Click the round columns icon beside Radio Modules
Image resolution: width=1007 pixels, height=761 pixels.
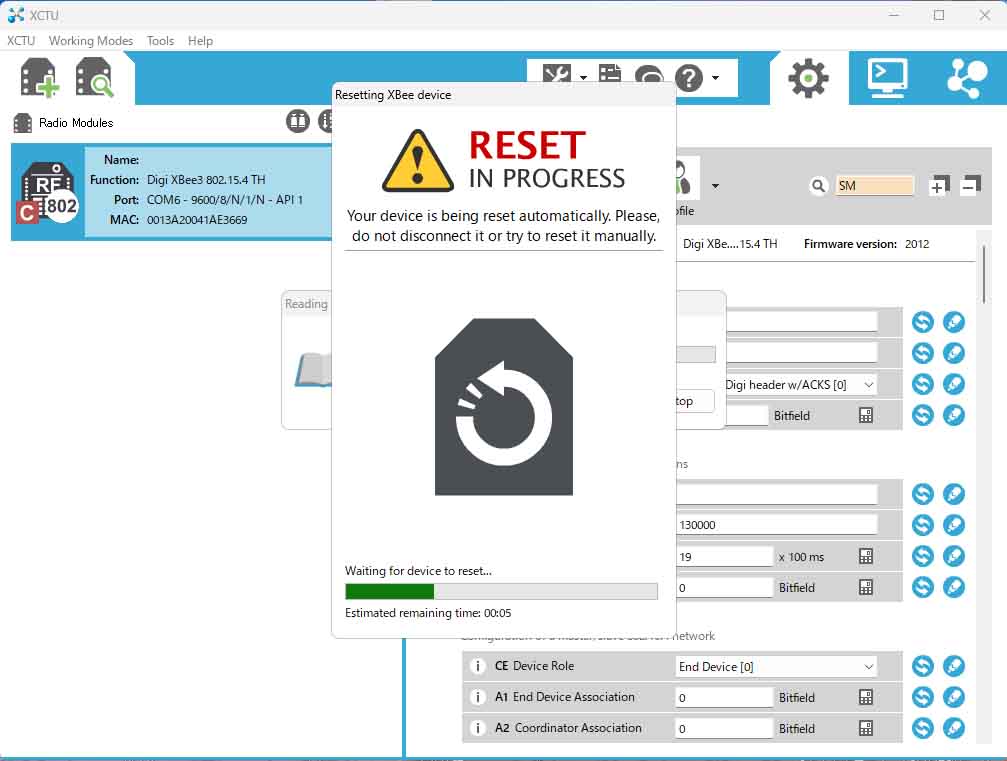pos(297,121)
